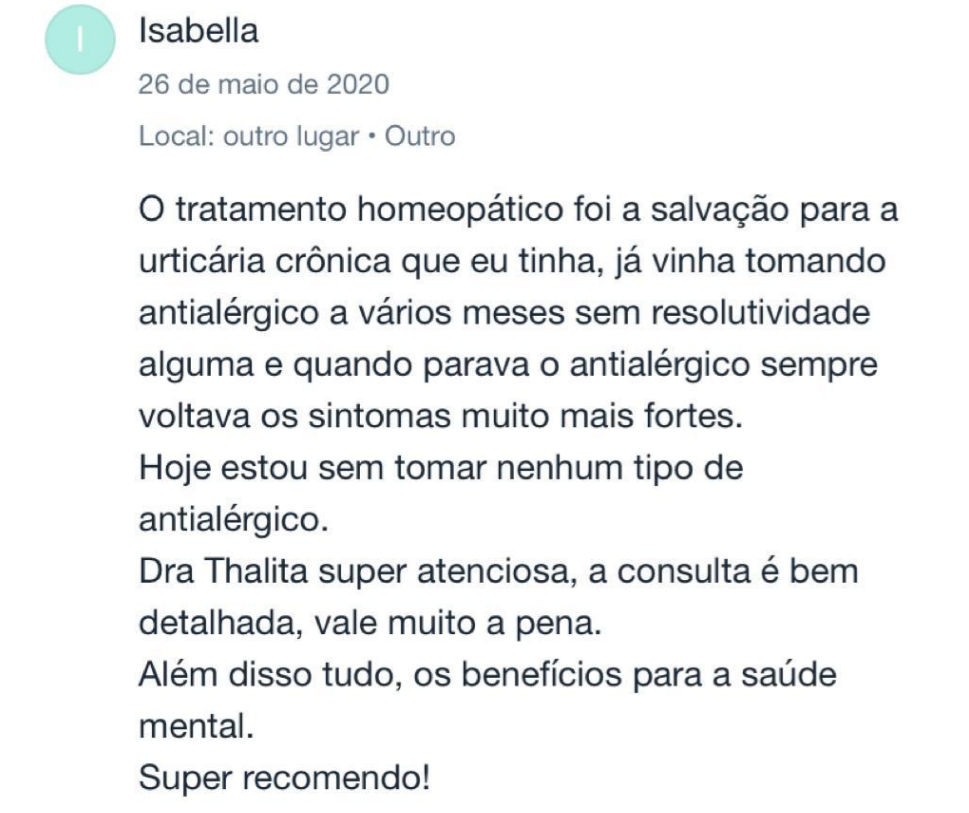Click the sentence 'Hoje estou sem tomar nenhum'
Image resolution: width=969 pixels, height=813 pixels.
pyautogui.click(x=441, y=468)
